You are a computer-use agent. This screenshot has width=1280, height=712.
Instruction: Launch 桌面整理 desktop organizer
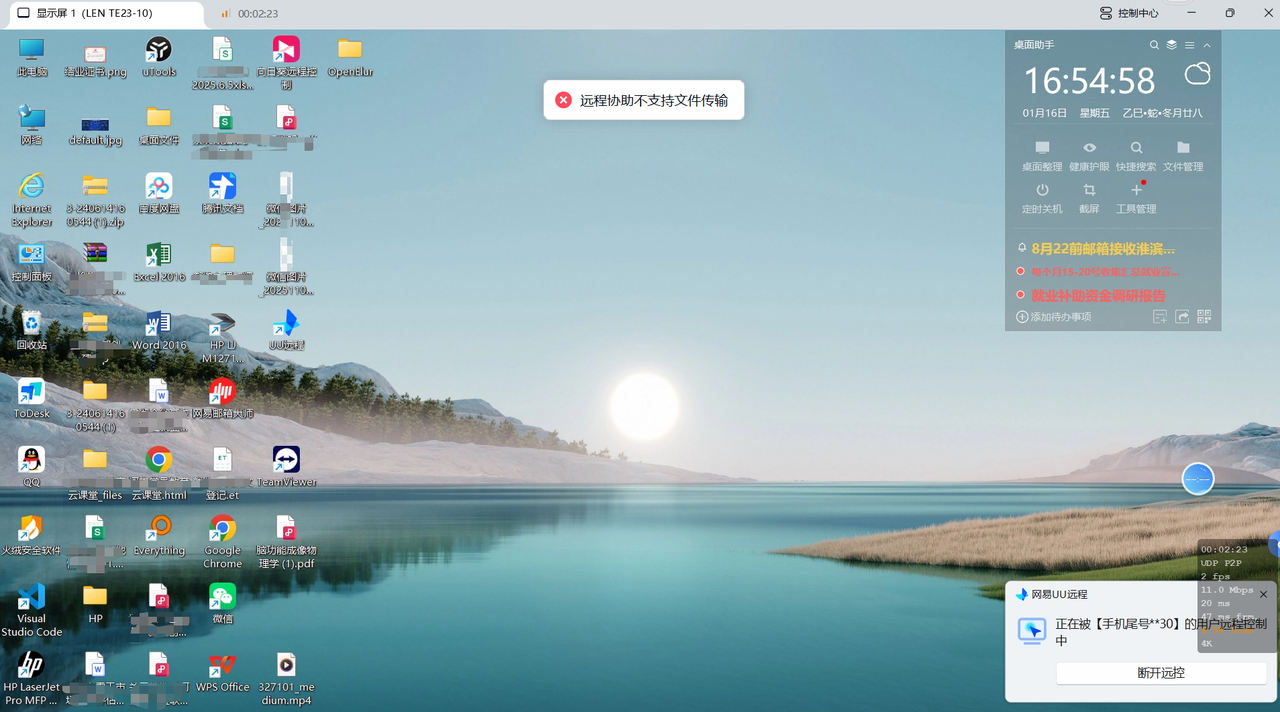(1042, 155)
